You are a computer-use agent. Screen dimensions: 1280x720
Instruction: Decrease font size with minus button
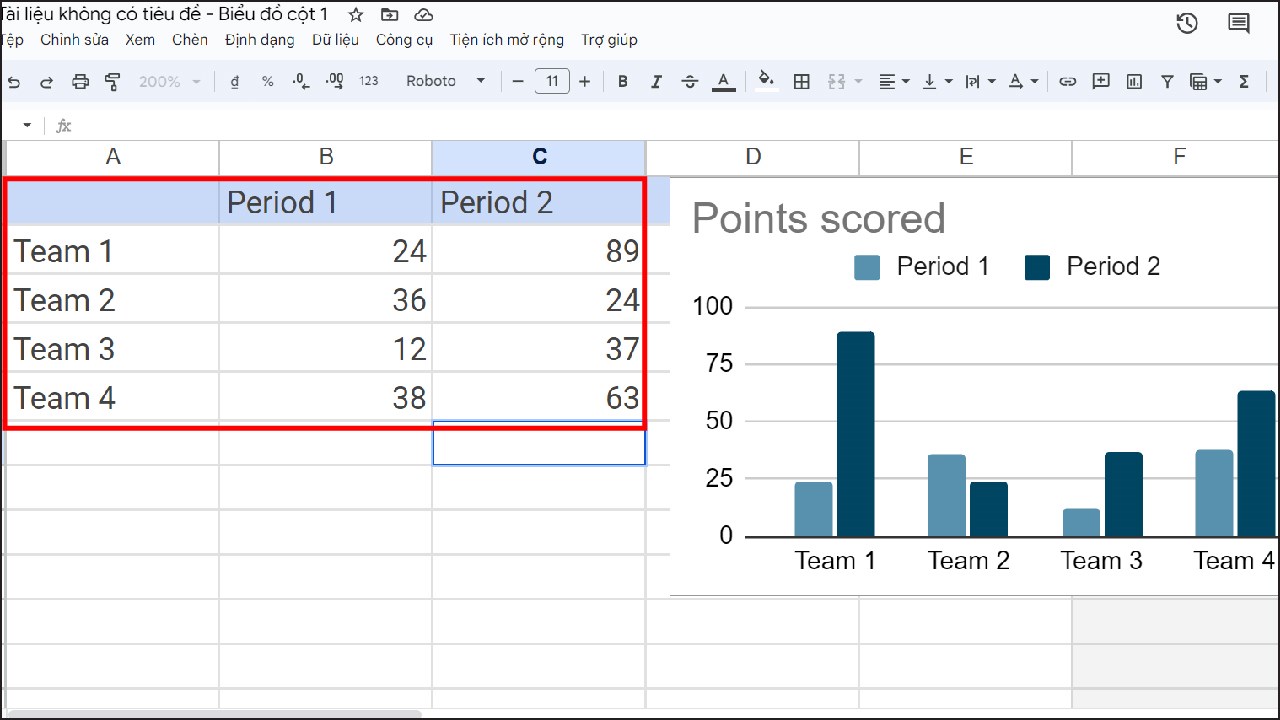coord(518,82)
